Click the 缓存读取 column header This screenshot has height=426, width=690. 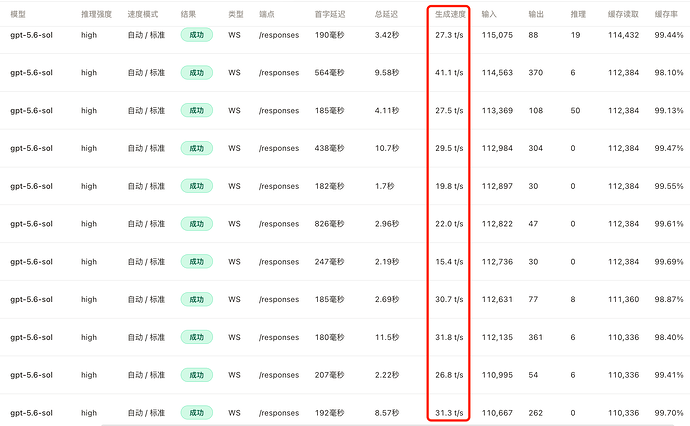click(623, 15)
